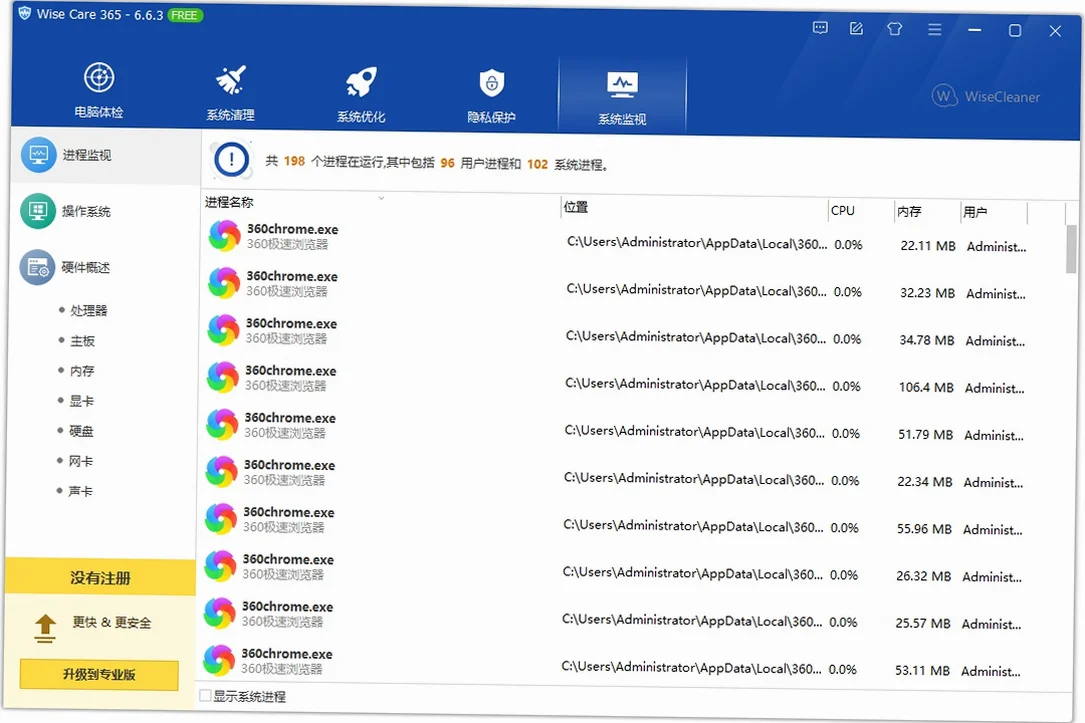
Task: Click the 22.11 MB memory value
Action: [x=928, y=246]
